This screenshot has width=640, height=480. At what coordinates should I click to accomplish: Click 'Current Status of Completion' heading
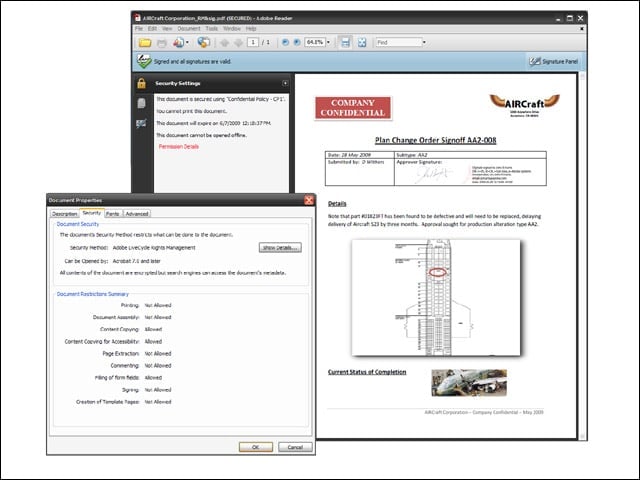[367, 372]
